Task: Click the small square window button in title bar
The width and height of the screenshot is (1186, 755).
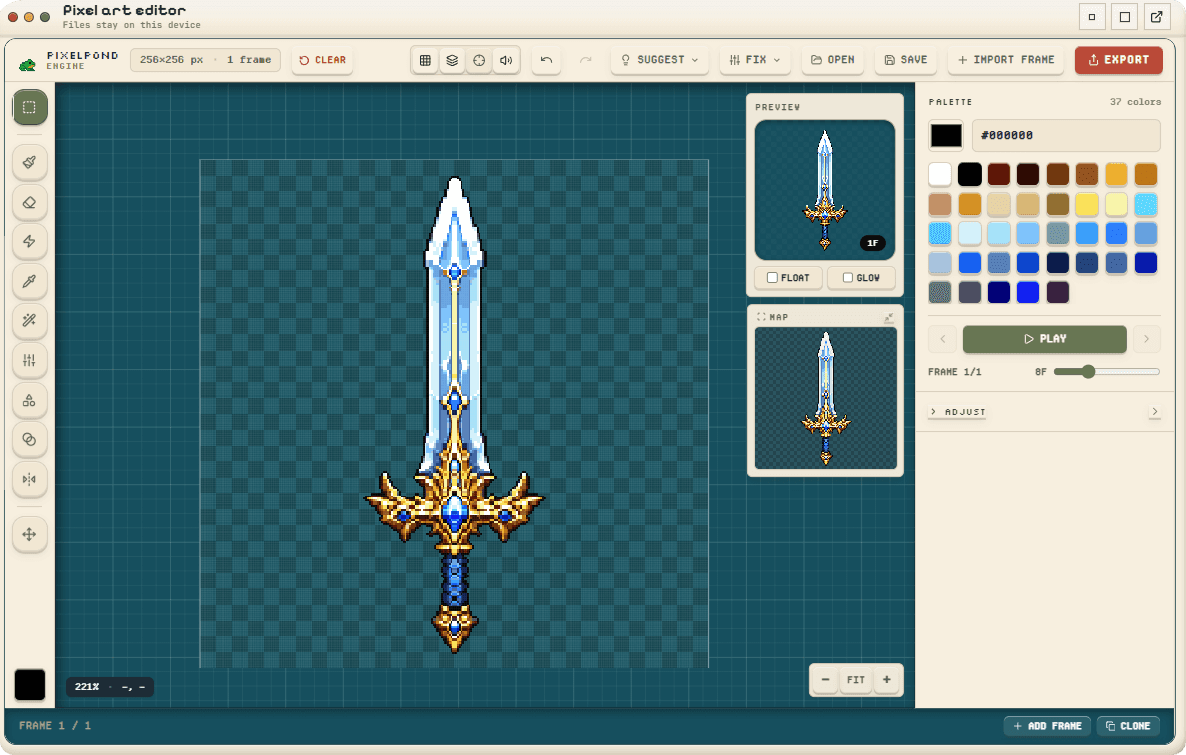Action: tap(1091, 17)
